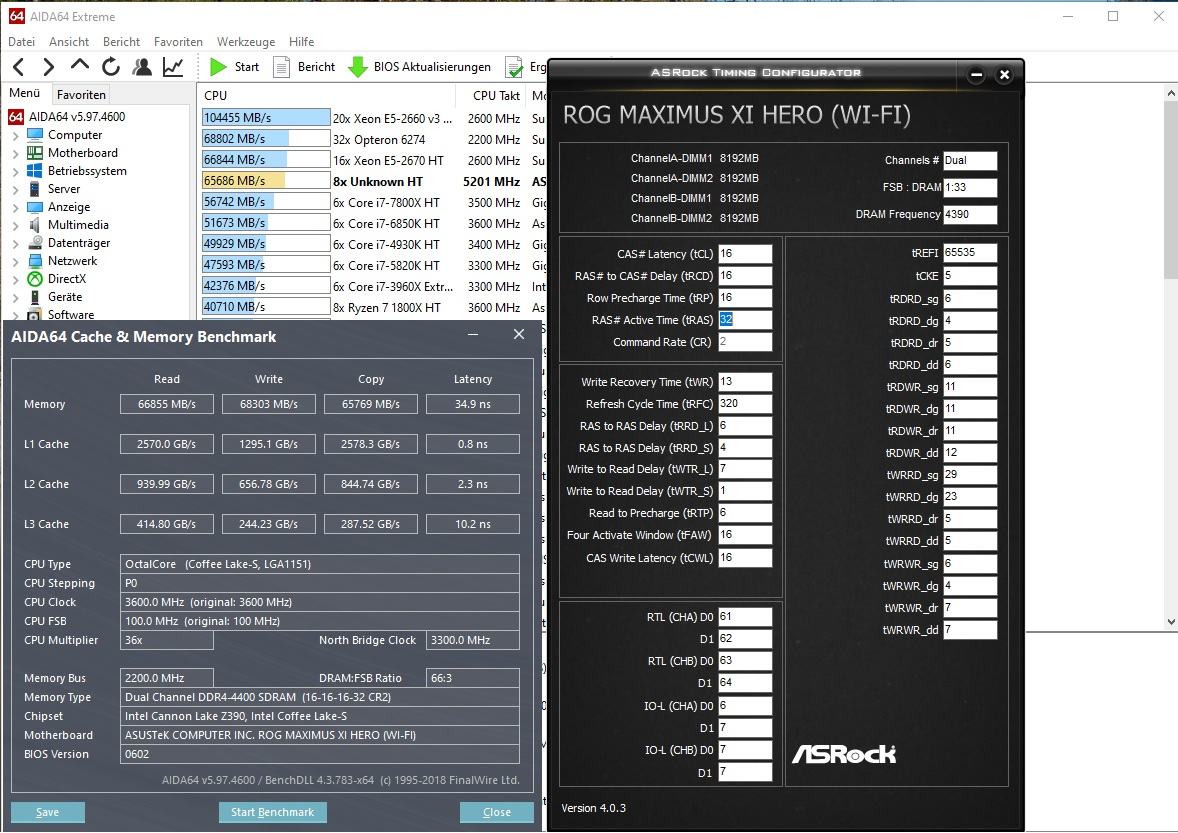Select Datenträger in the tree
This screenshot has height=833, width=1178.
click(79, 243)
